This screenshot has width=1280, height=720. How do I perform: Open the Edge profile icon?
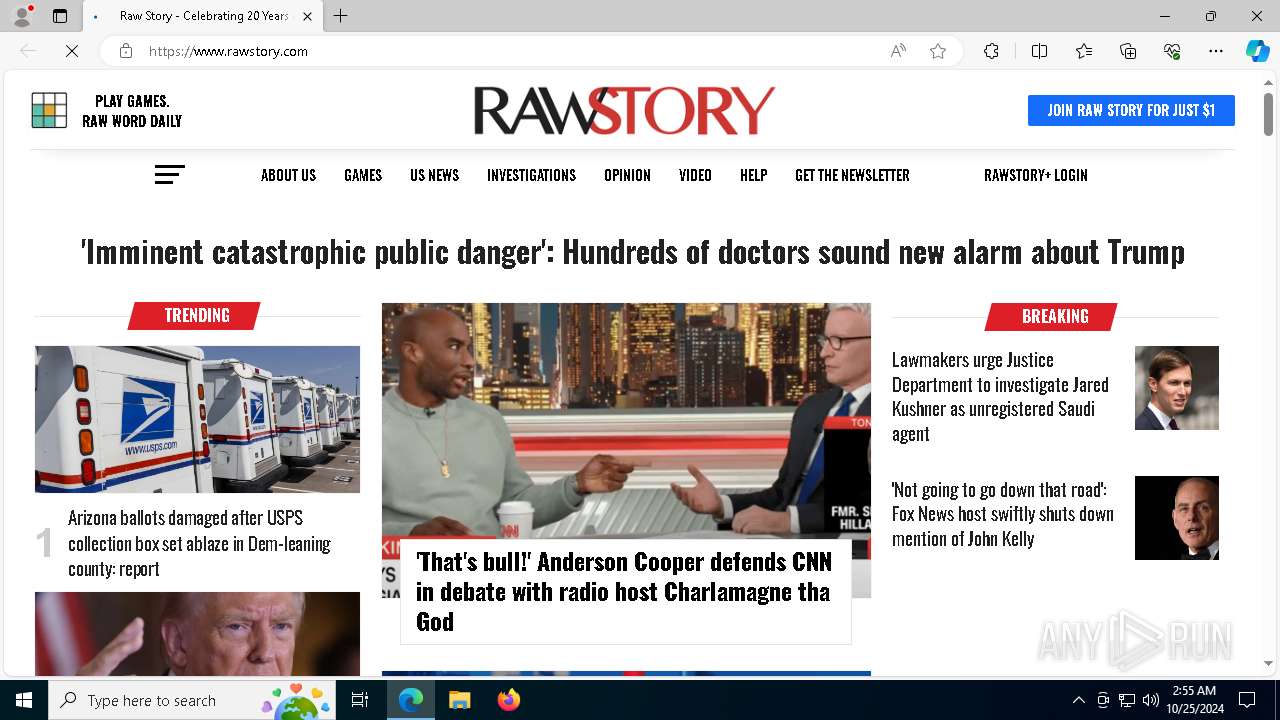click(x=22, y=16)
